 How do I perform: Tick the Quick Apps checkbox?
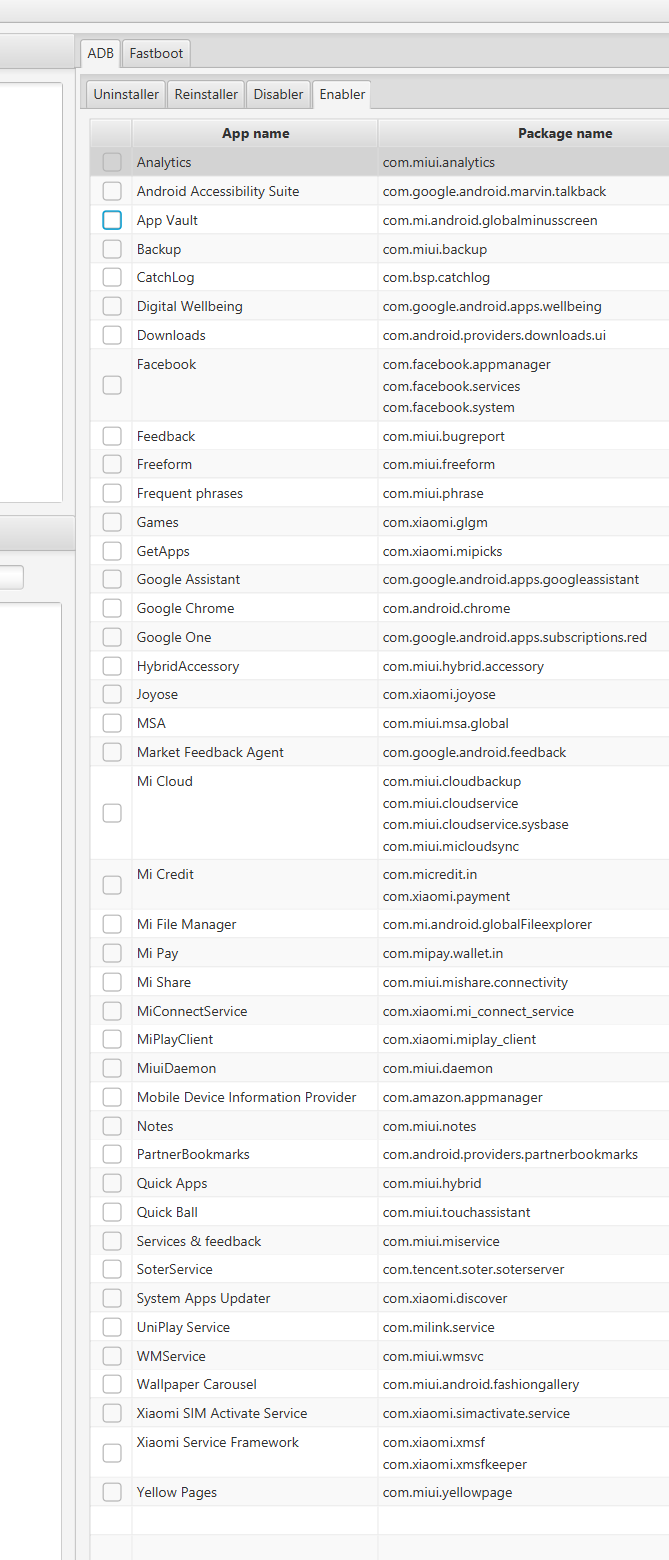click(x=112, y=1183)
